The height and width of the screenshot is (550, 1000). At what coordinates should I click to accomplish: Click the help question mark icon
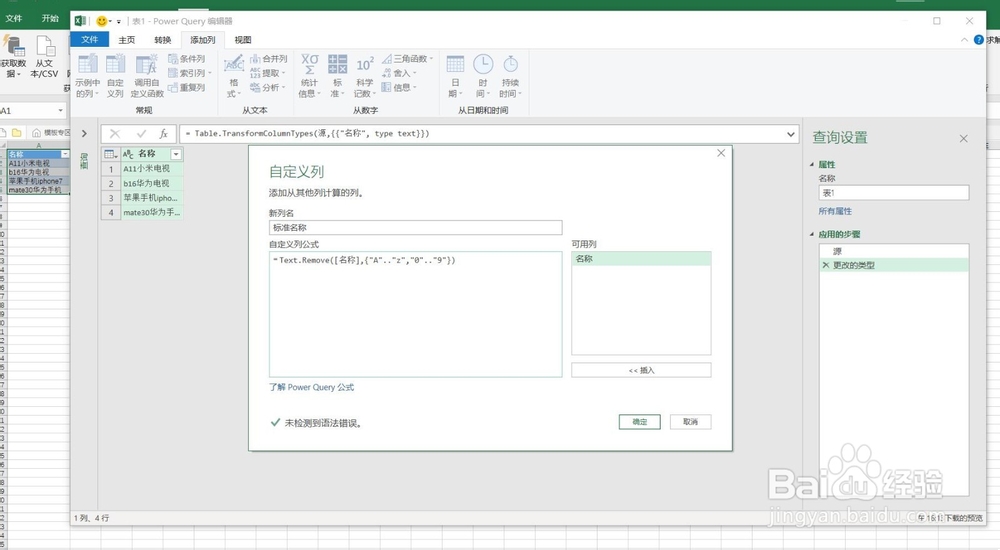pos(979,40)
